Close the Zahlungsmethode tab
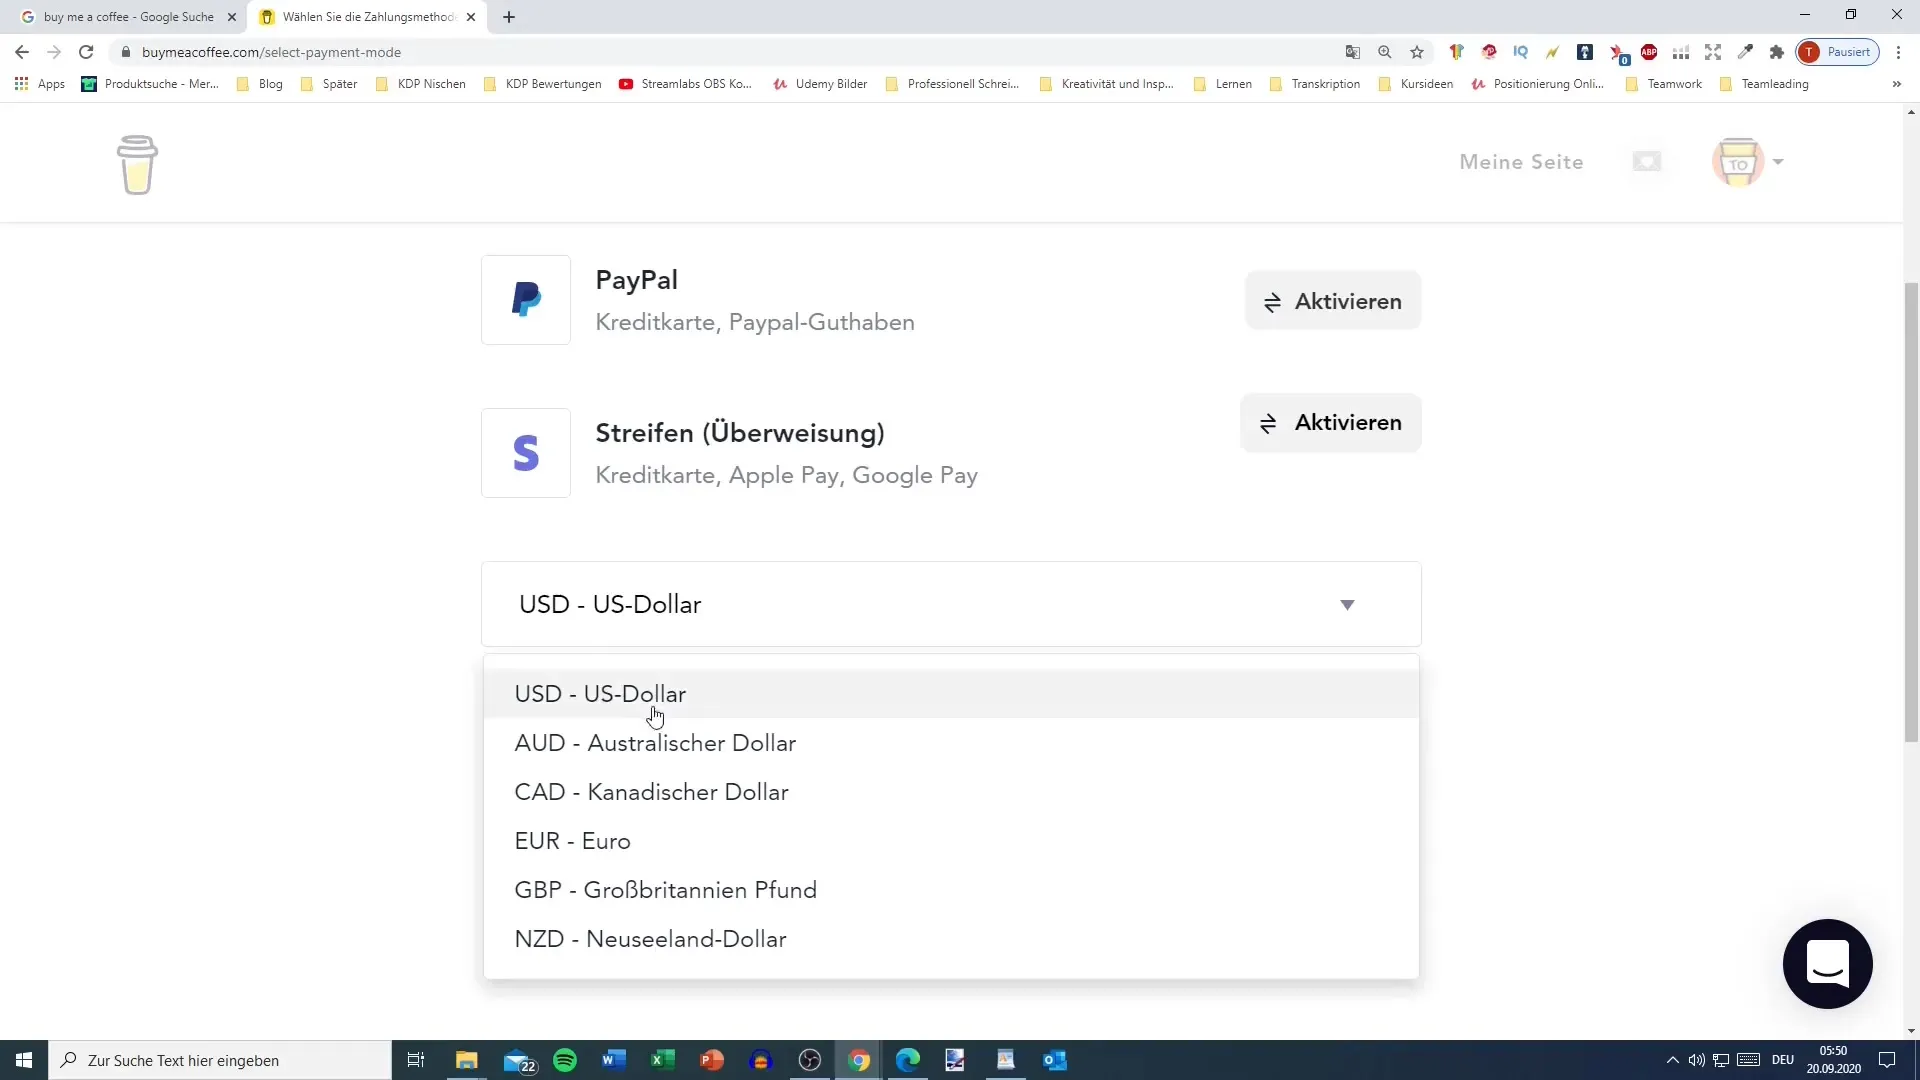 (471, 17)
